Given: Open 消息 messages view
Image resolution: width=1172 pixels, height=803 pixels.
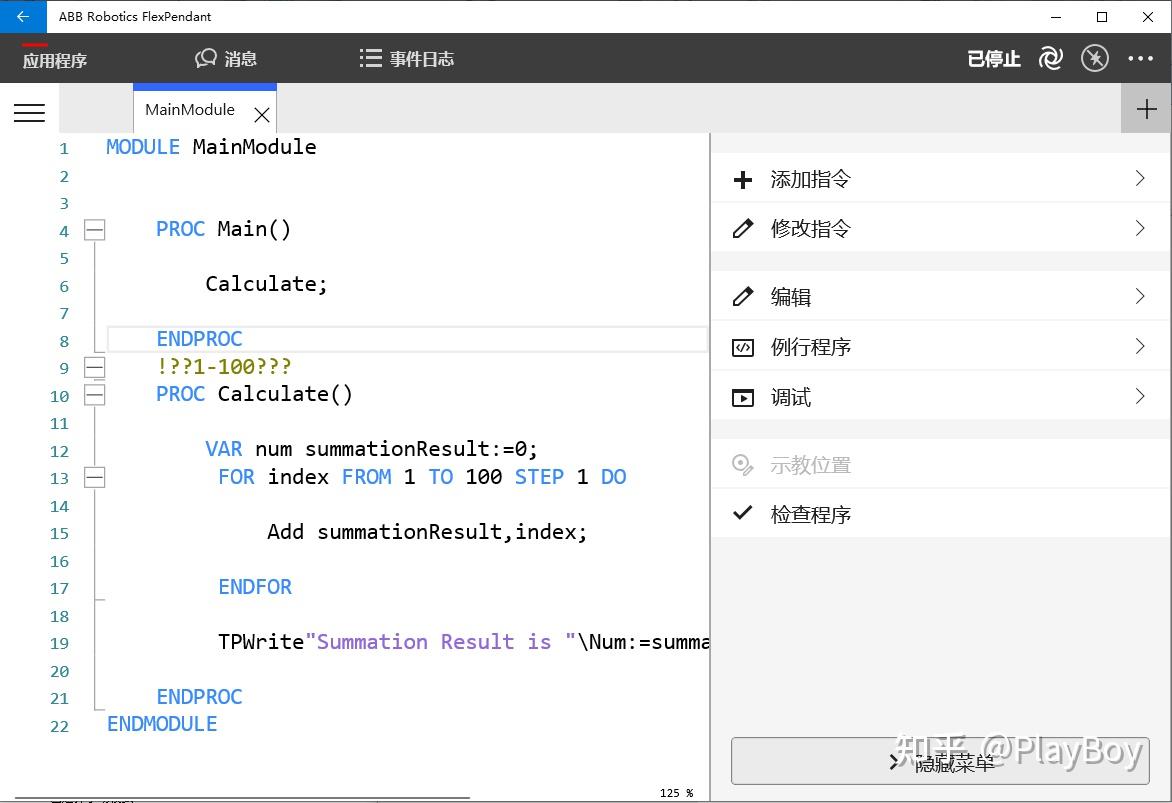Looking at the screenshot, I should click(226, 59).
